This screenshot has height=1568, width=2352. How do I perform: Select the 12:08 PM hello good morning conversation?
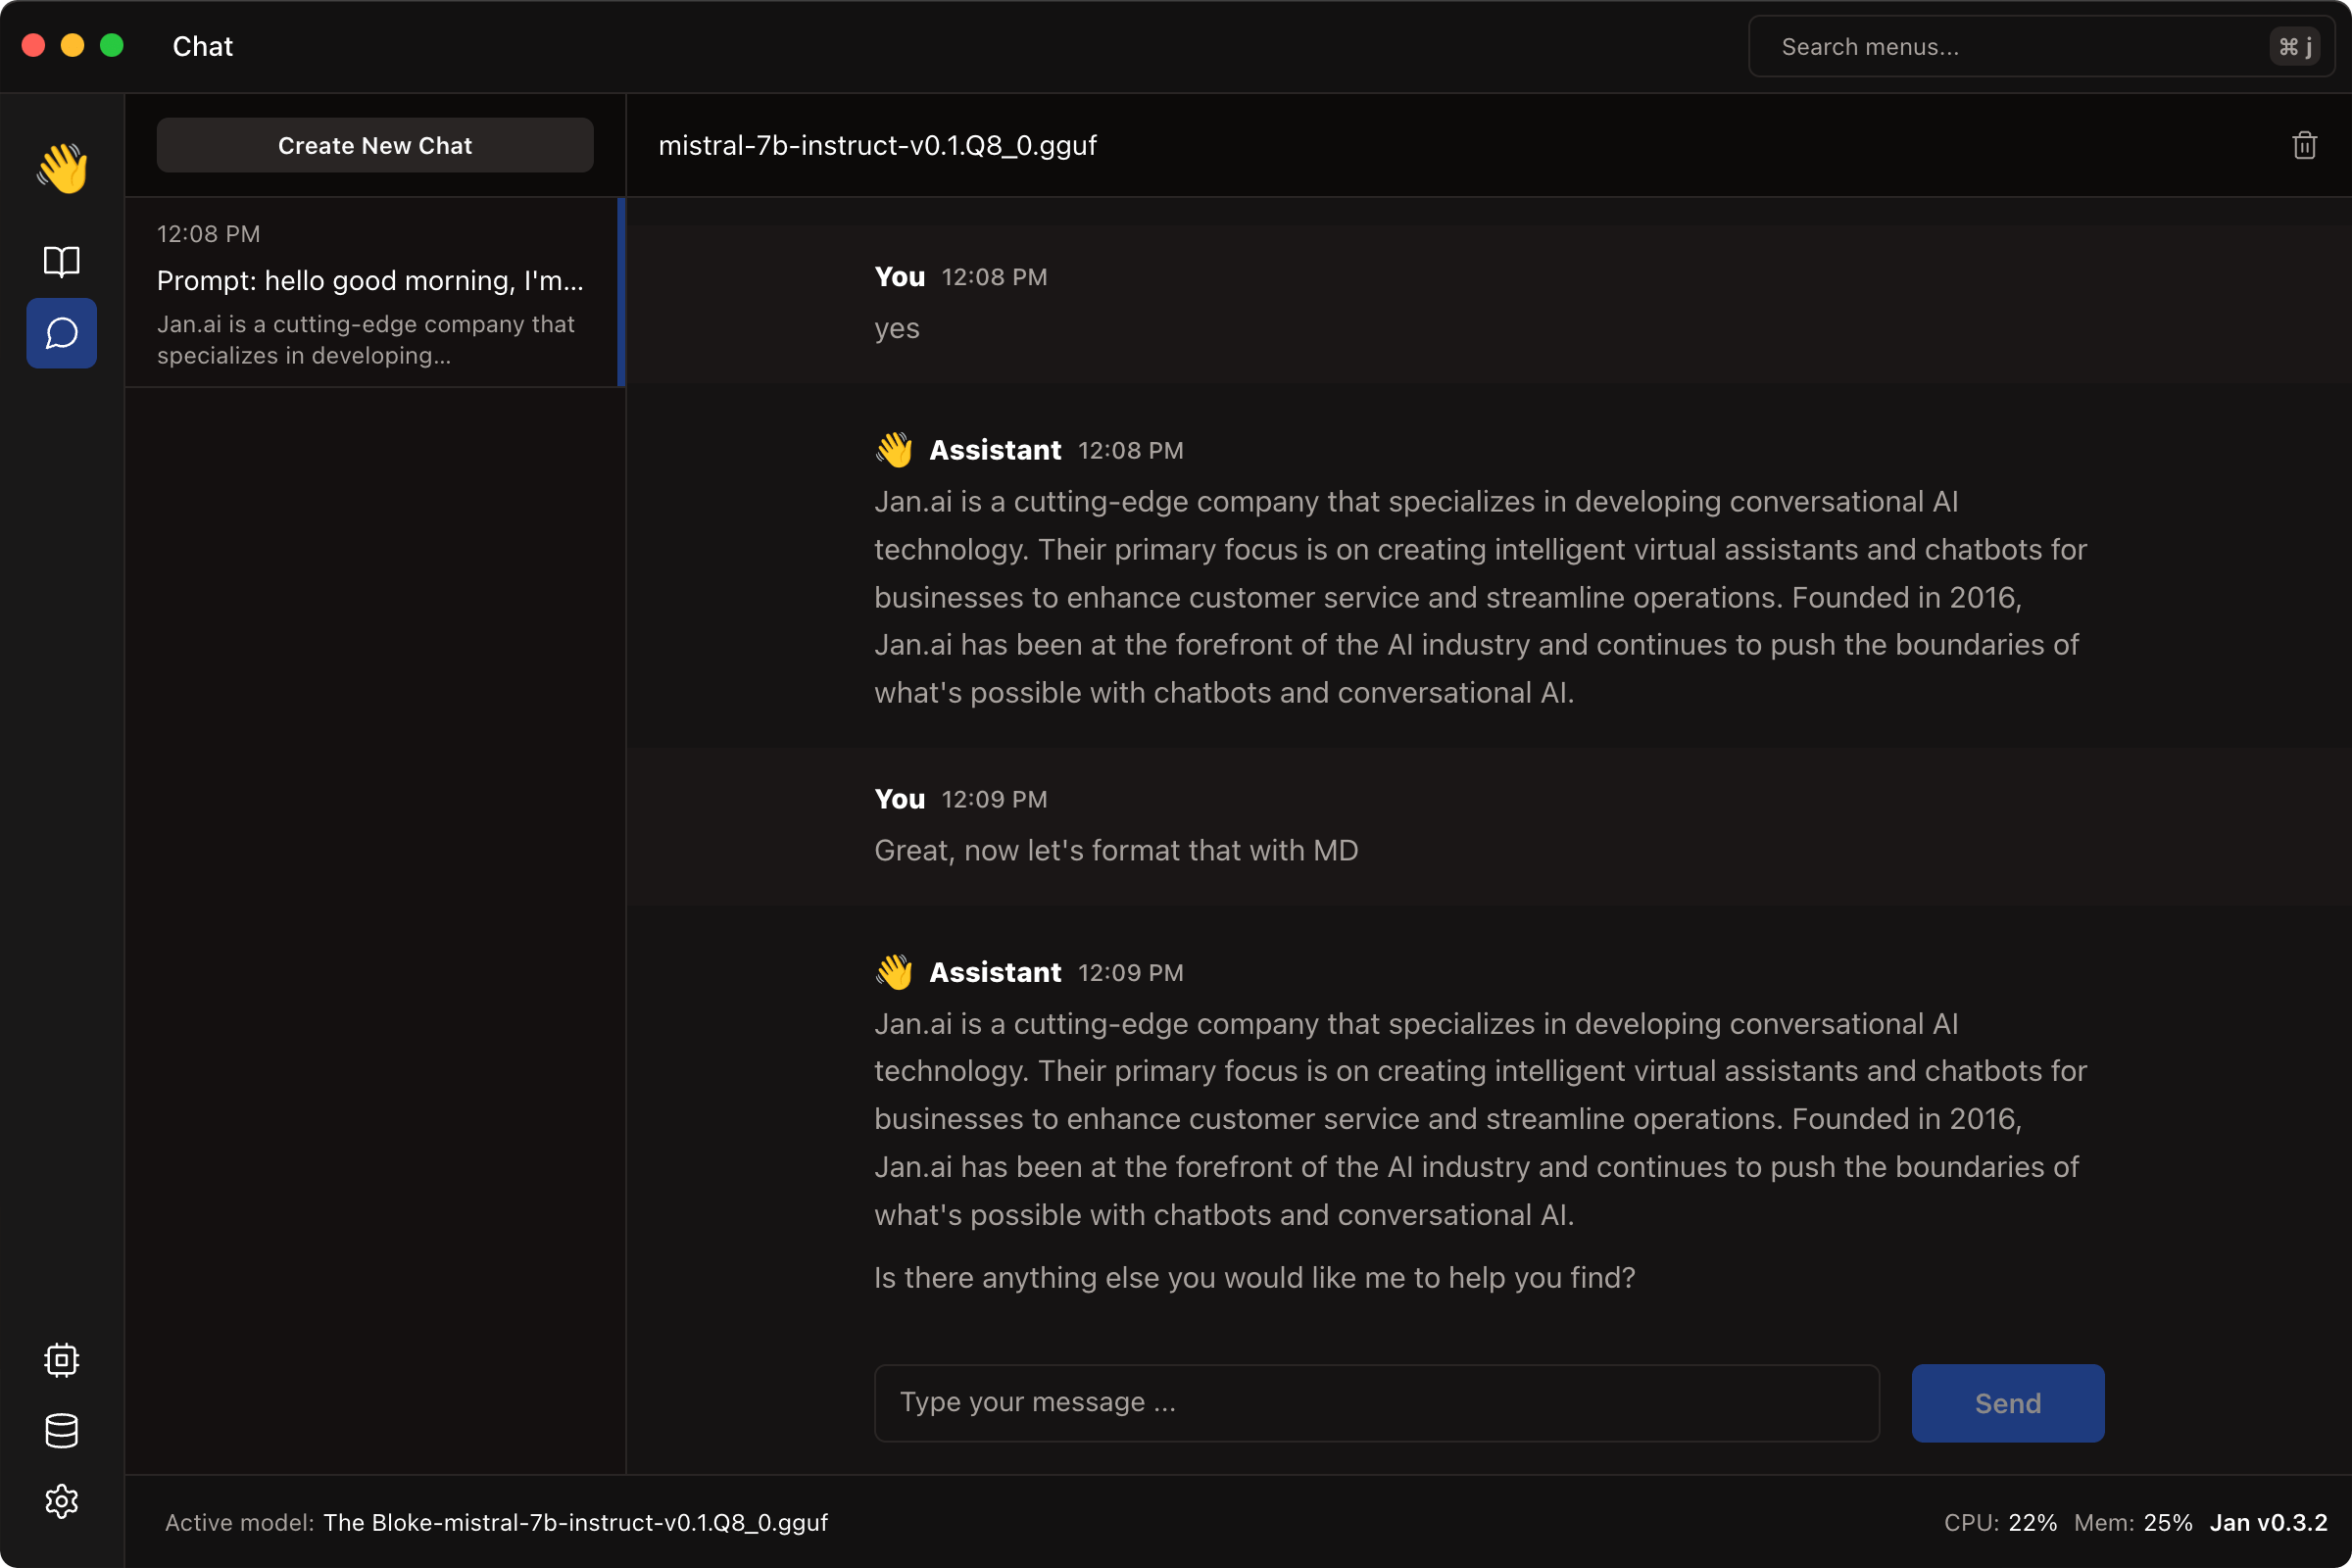pyautogui.click(x=371, y=292)
